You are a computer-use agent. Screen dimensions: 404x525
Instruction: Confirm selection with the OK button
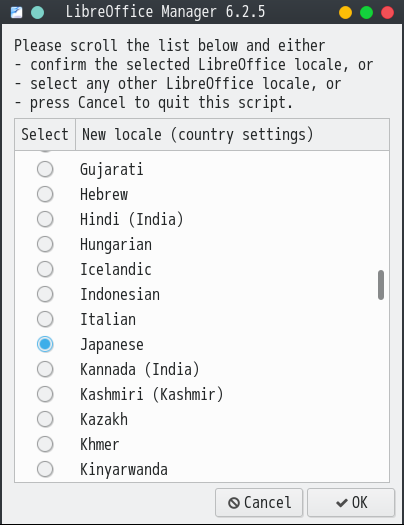[x=351, y=503]
